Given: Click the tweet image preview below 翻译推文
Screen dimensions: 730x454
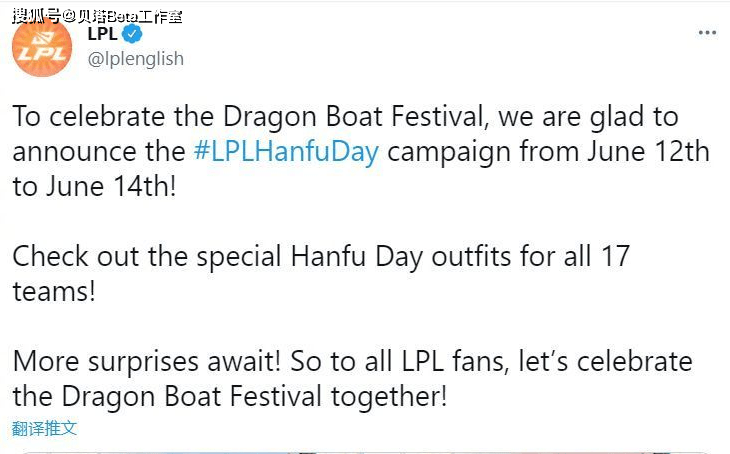Looking at the screenshot, I should pyautogui.click(x=365, y=452).
